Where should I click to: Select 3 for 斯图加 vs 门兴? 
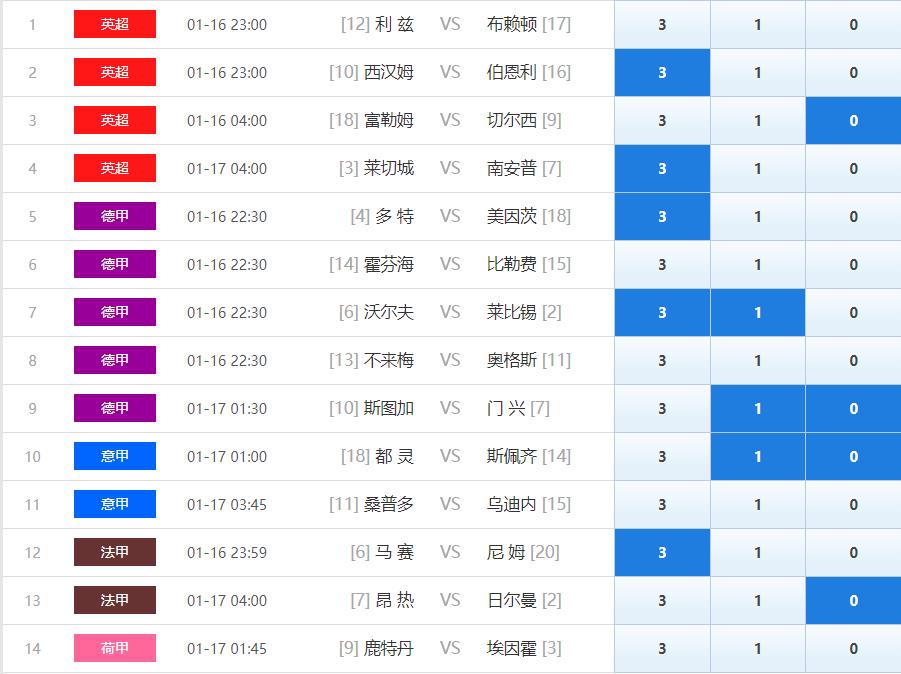pyautogui.click(x=662, y=408)
